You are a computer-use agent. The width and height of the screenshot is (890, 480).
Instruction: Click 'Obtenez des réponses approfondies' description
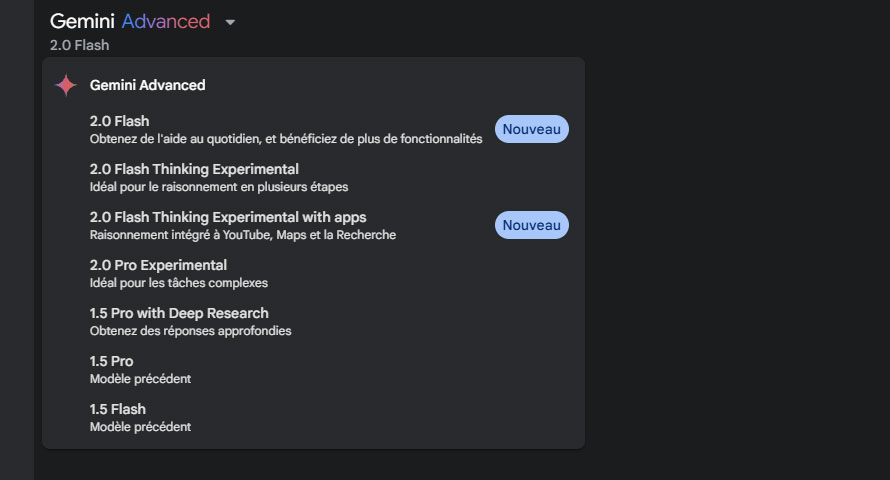[190, 331]
